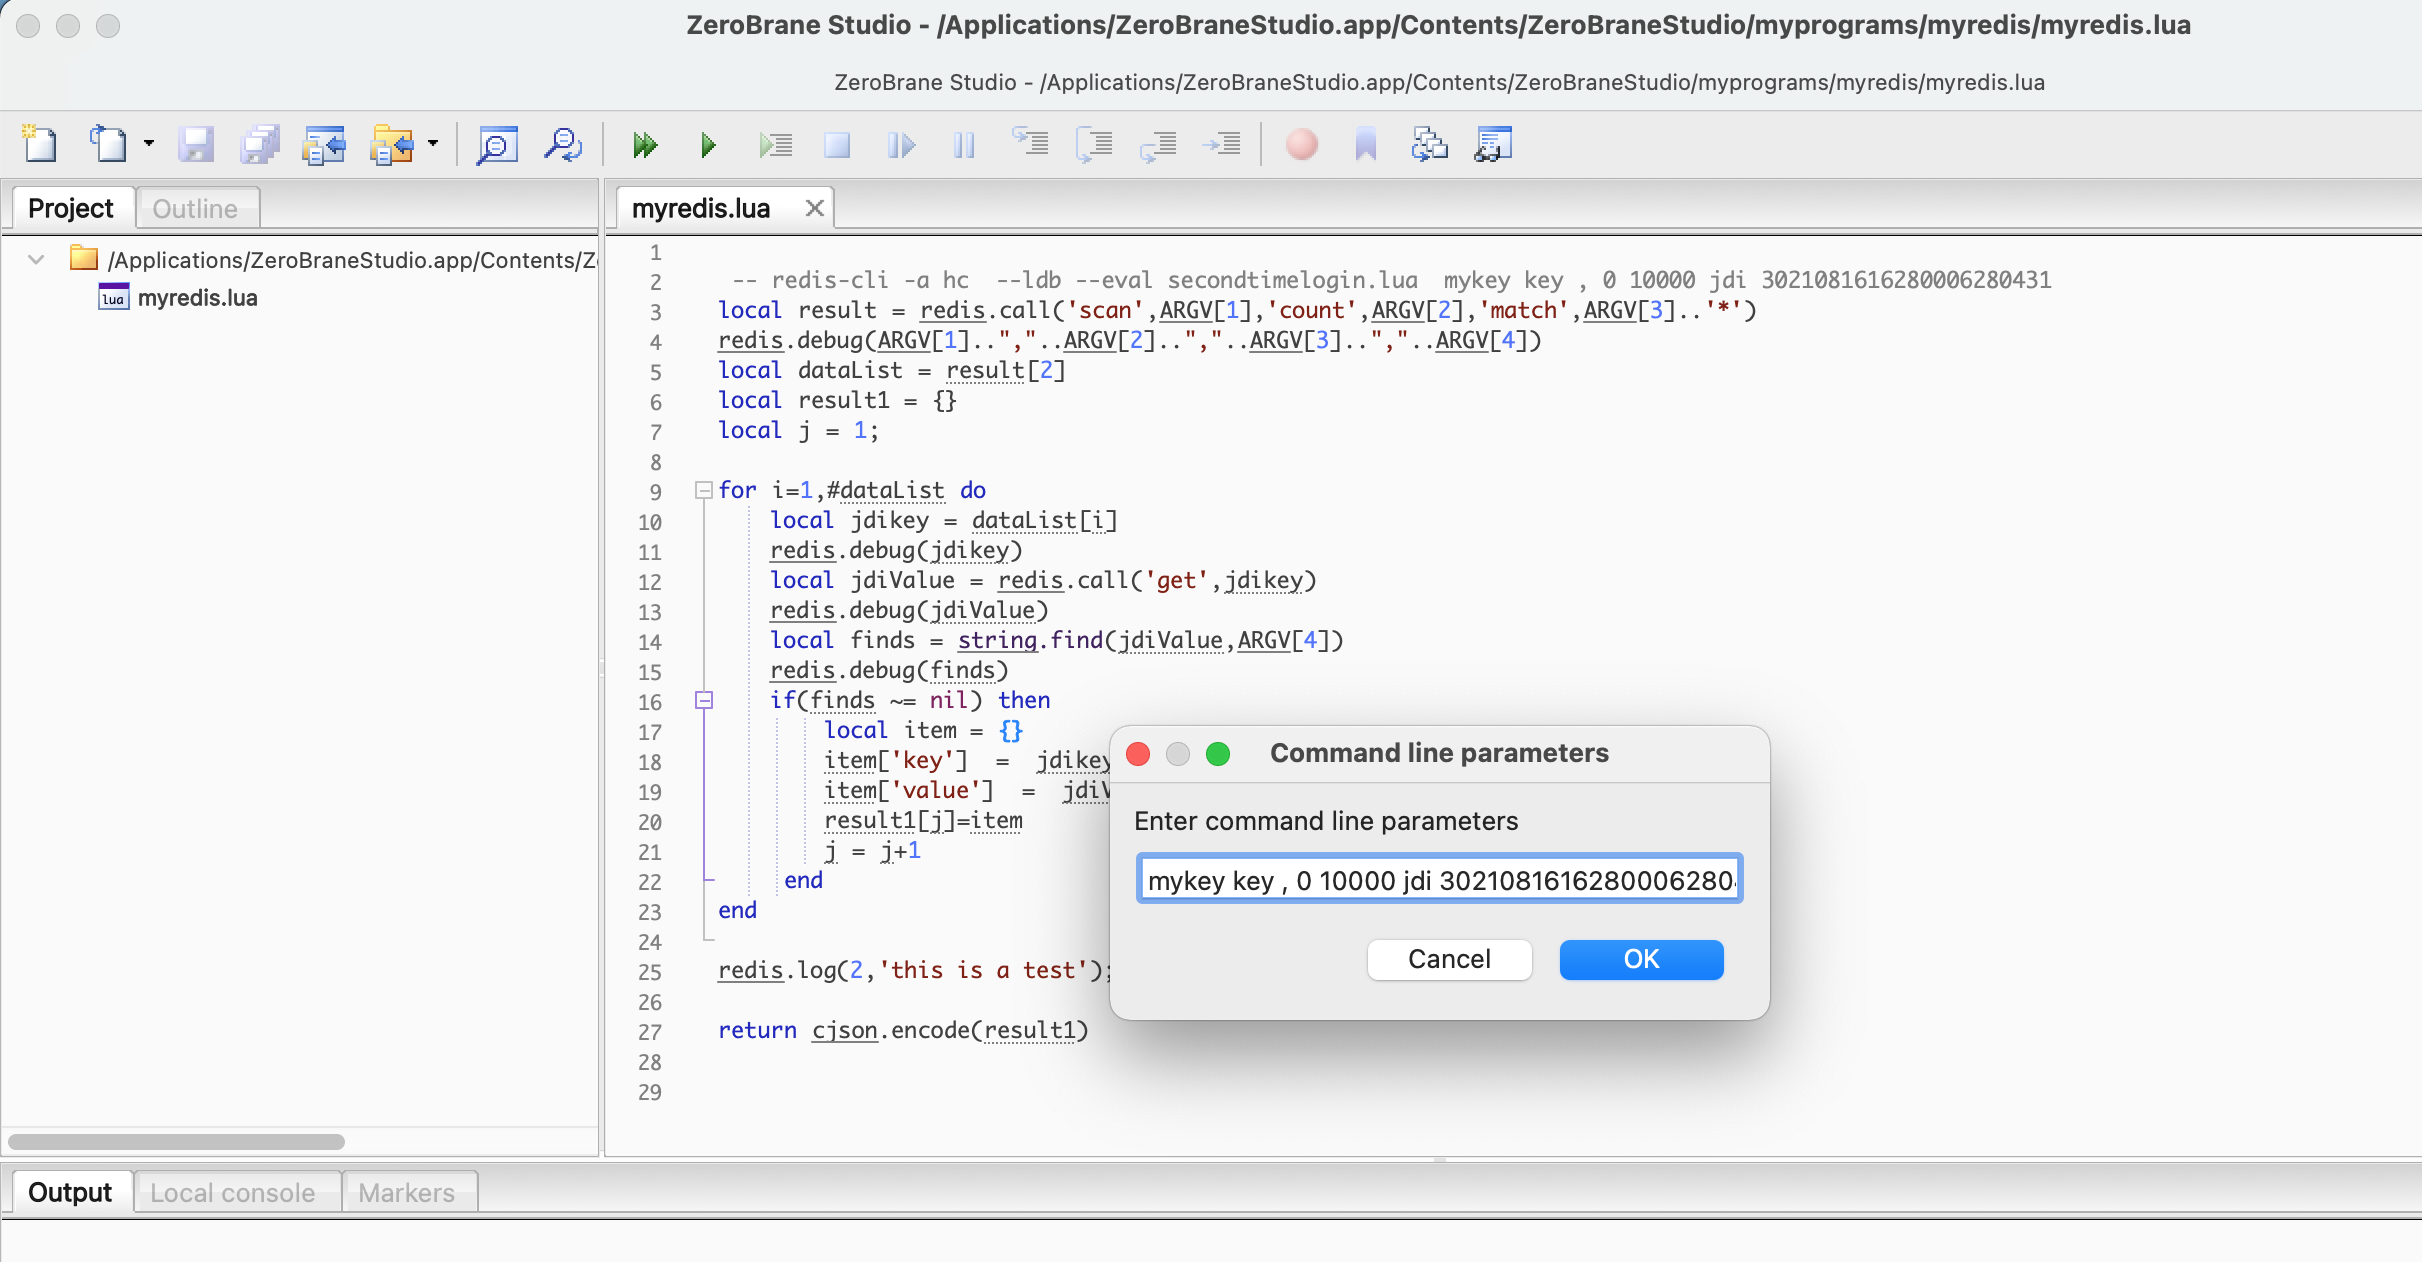2422x1262 pixels.
Task: Click the command line parameters text field
Action: [1439, 880]
